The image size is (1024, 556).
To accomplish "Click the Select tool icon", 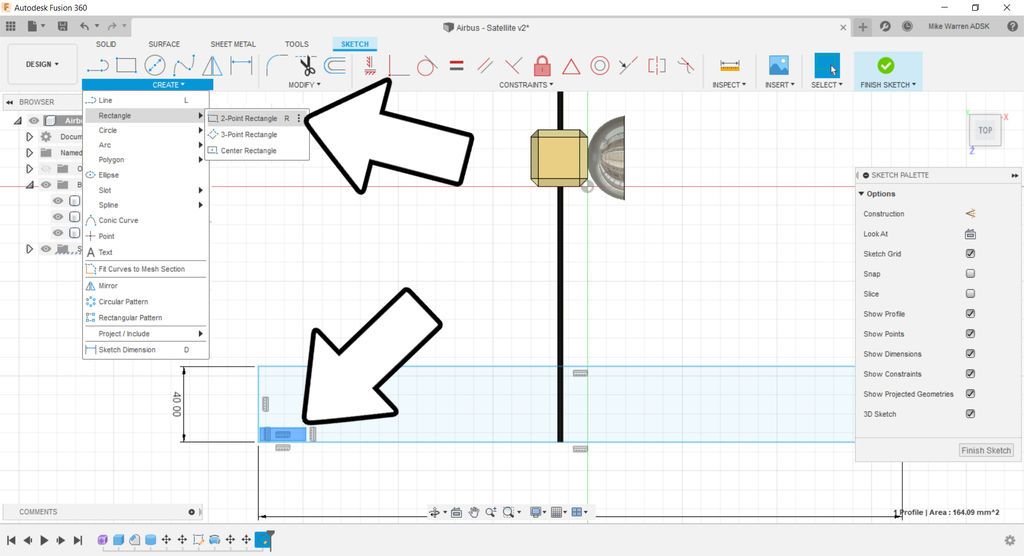I will click(827, 65).
